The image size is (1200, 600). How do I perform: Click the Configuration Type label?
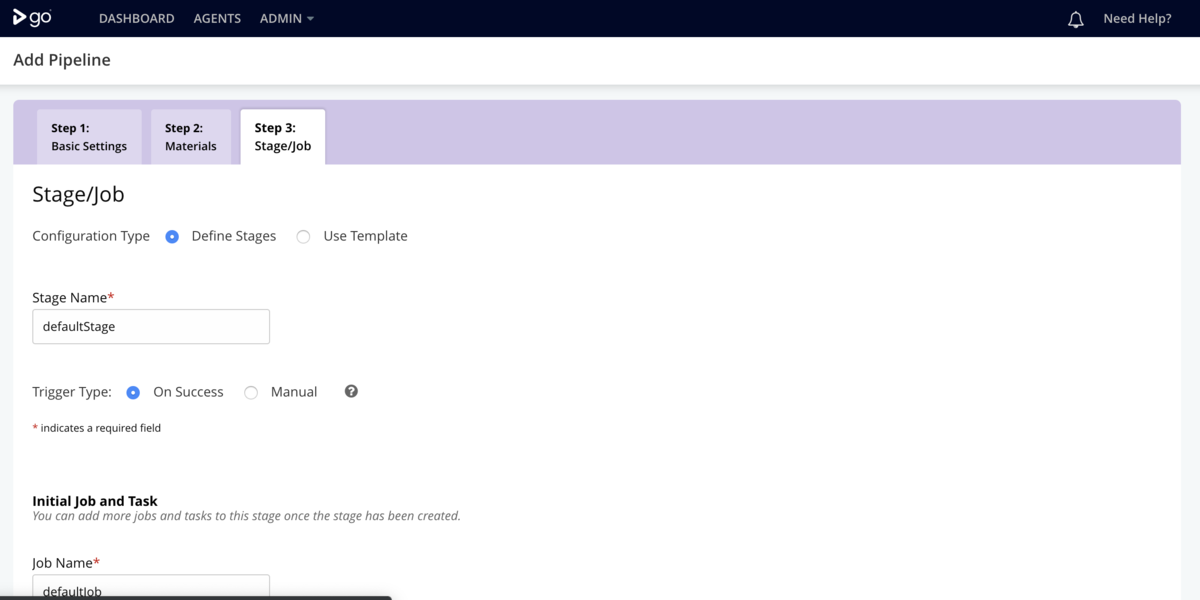(x=91, y=236)
